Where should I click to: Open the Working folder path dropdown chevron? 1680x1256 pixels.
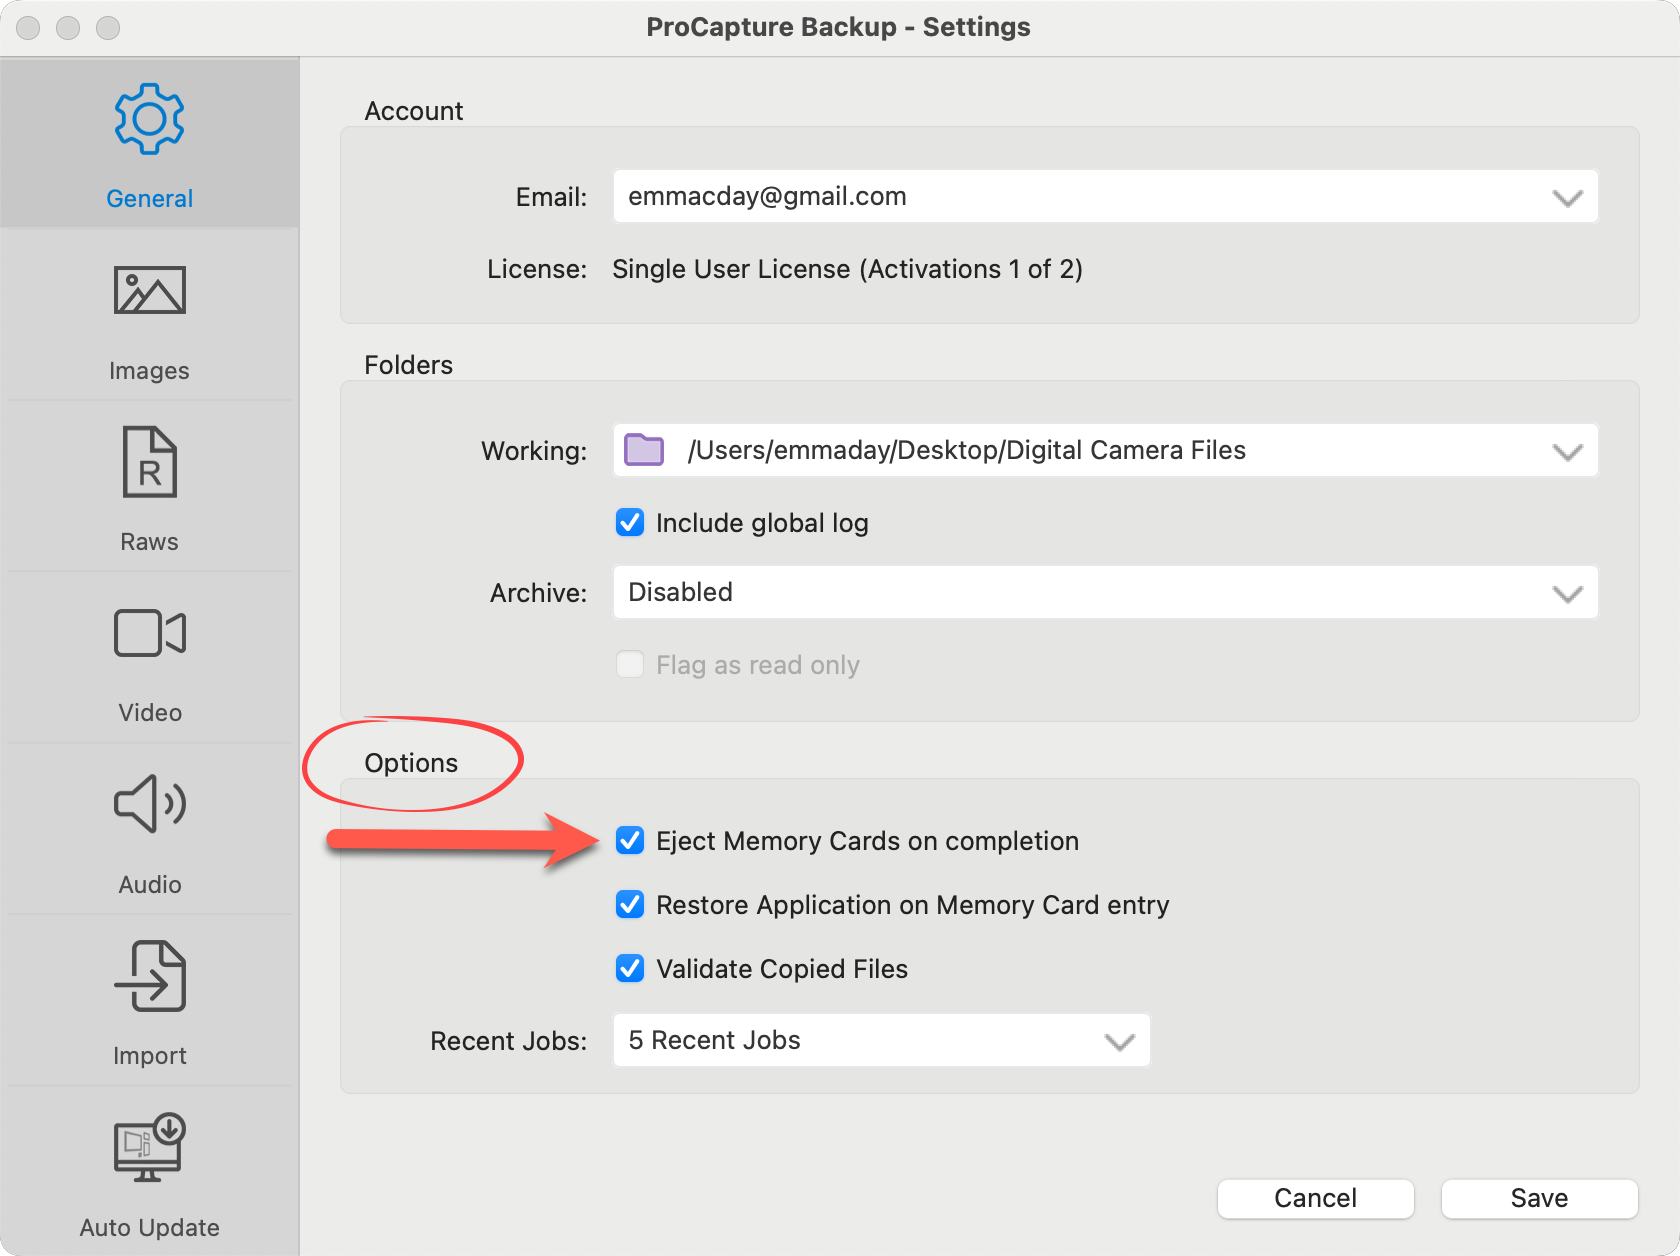1566,451
